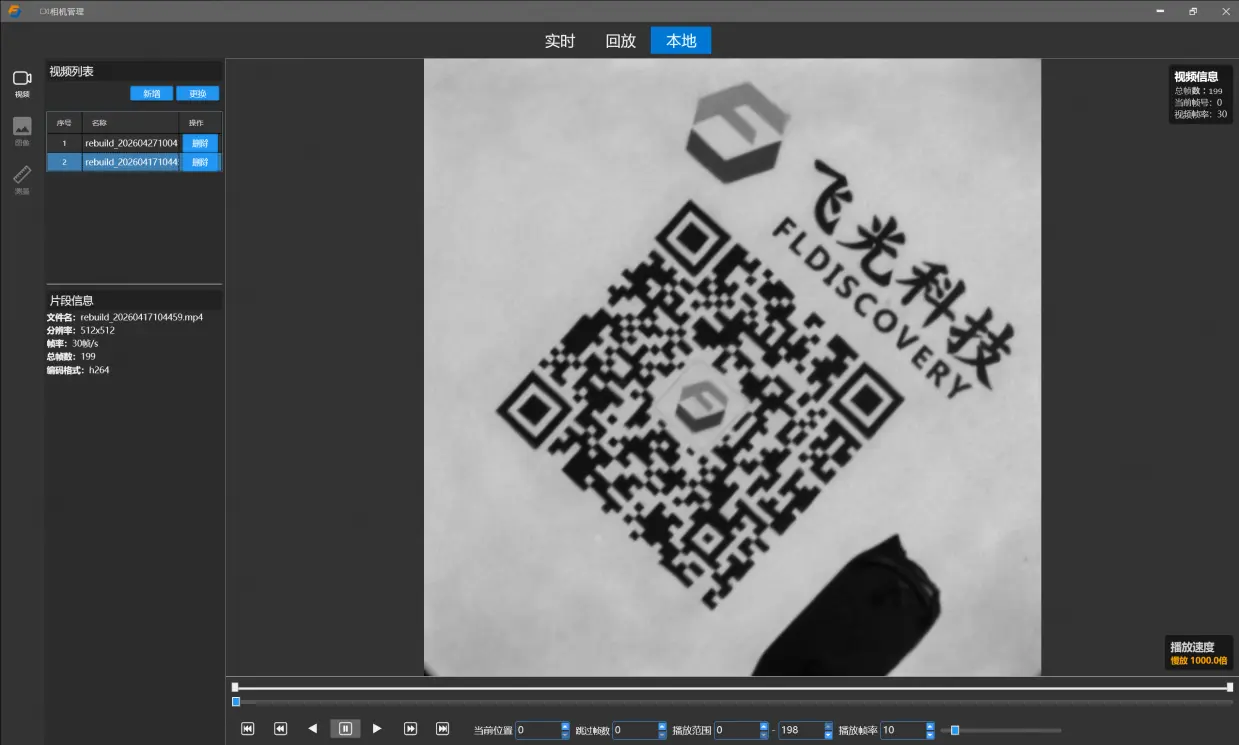The height and width of the screenshot is (745, 1239).
Task: Increase 播放范围 start with its up arrow
Action: tap(764, 726)
